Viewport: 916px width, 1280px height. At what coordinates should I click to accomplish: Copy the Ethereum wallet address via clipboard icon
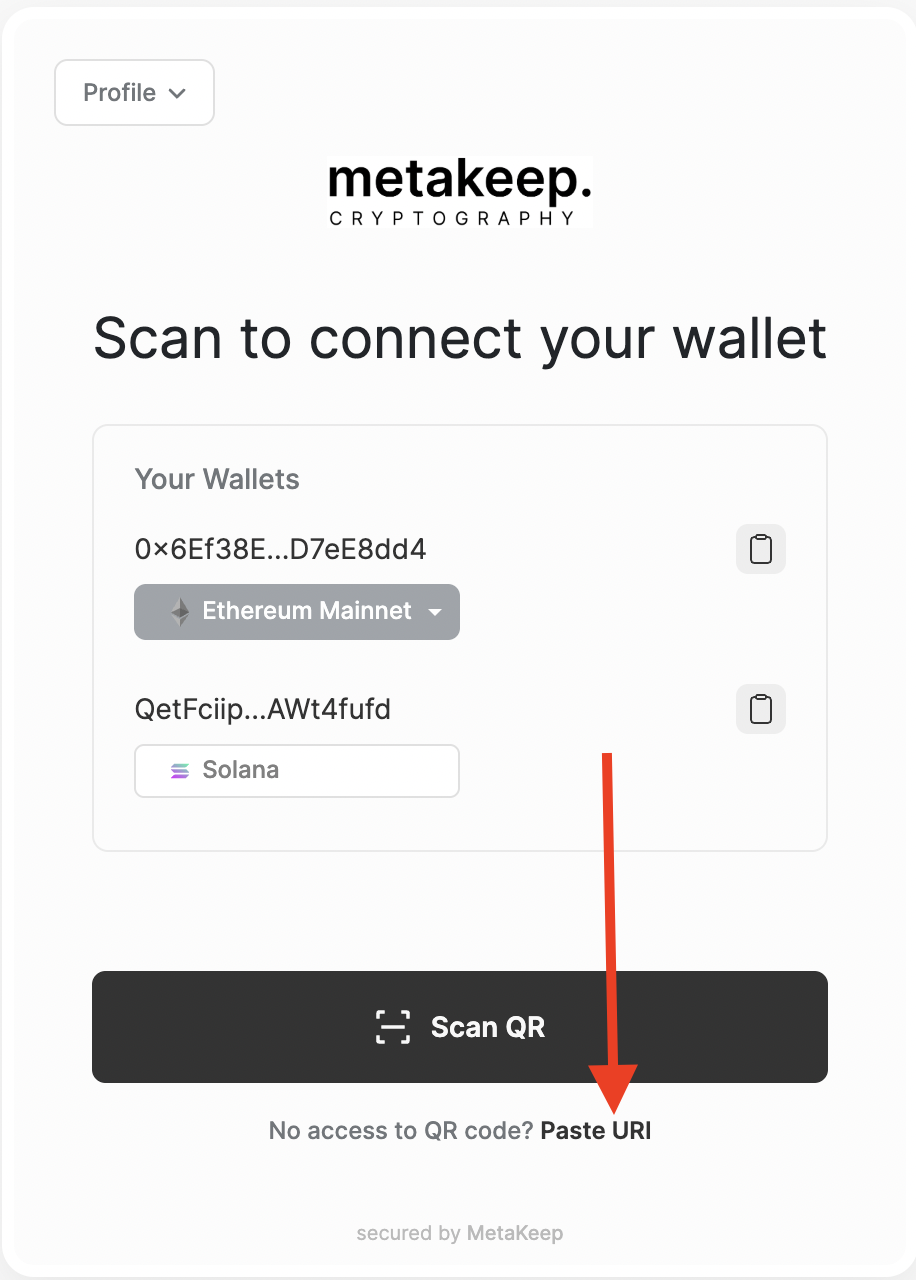click(761, 549)
